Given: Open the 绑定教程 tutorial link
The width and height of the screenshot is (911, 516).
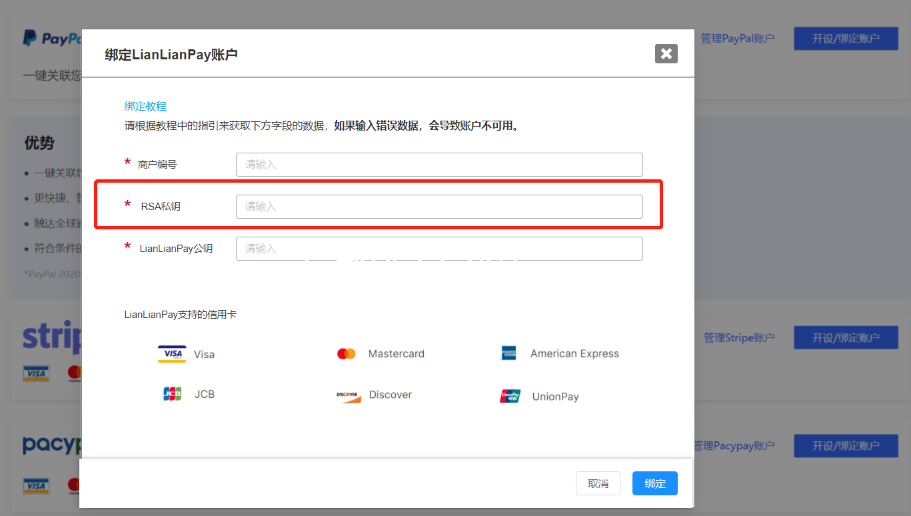Looking at the screenshot, I should tap(145, 106).
